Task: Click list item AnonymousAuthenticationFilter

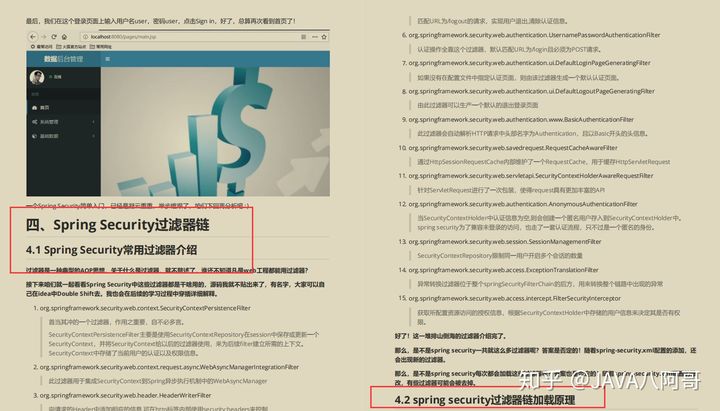Action: pos(523,204)
